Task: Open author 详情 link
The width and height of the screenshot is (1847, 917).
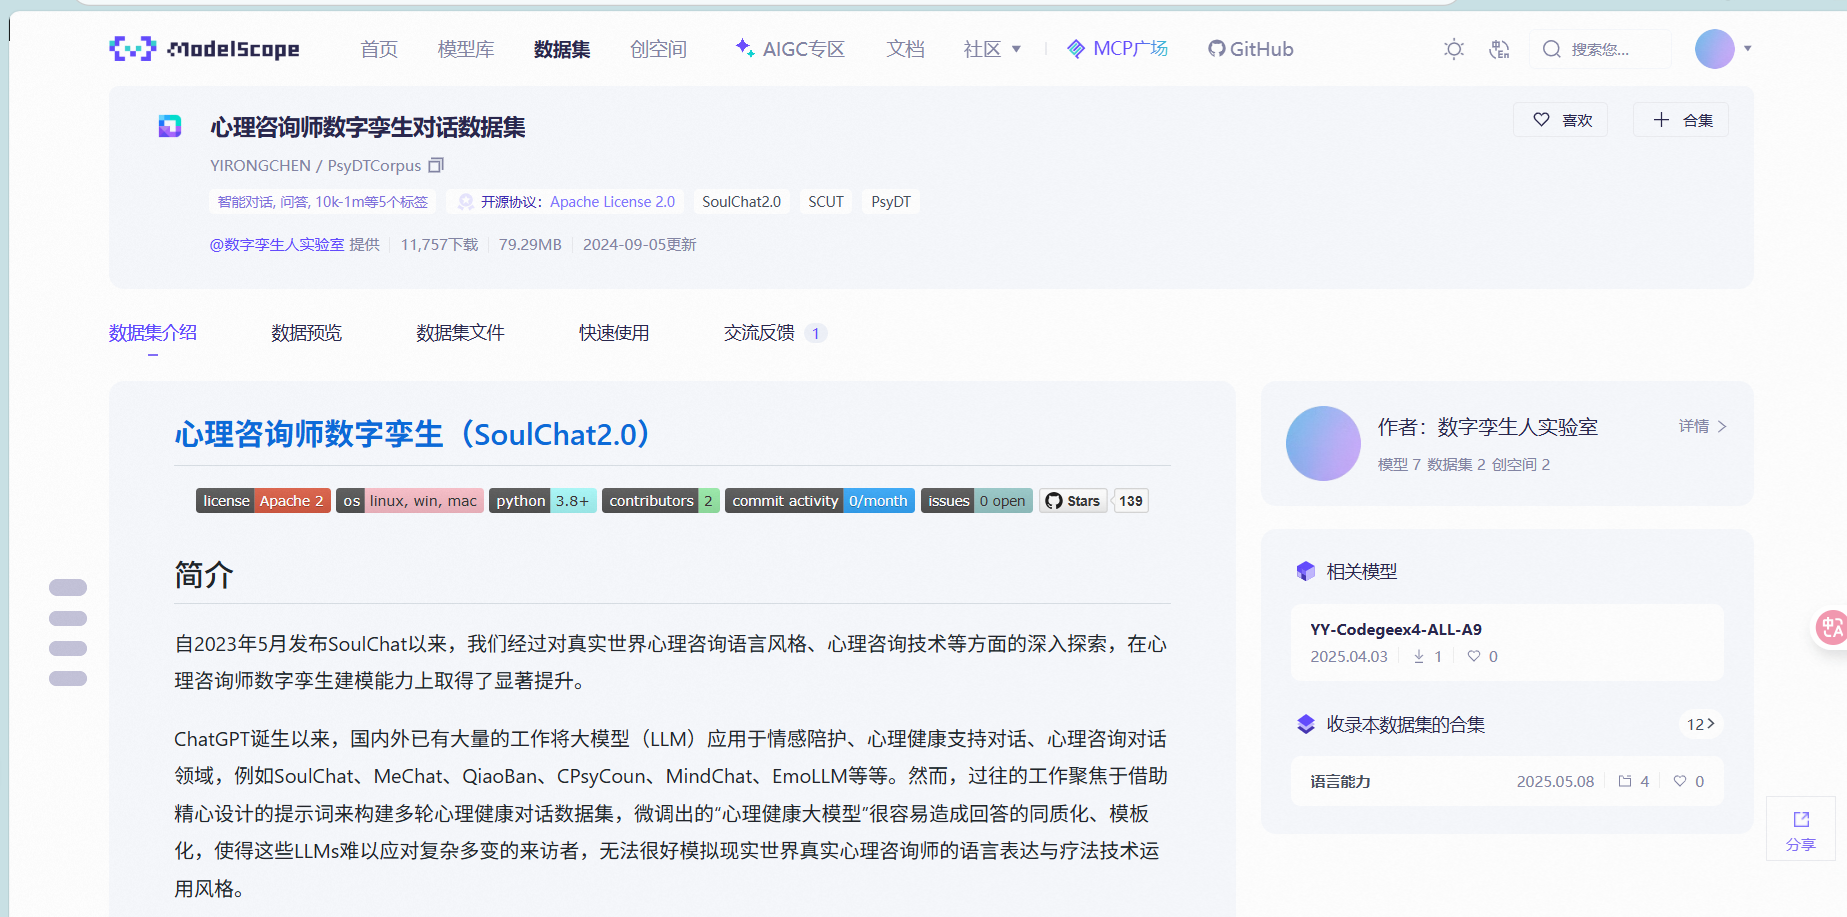Action: (1703, 426)
